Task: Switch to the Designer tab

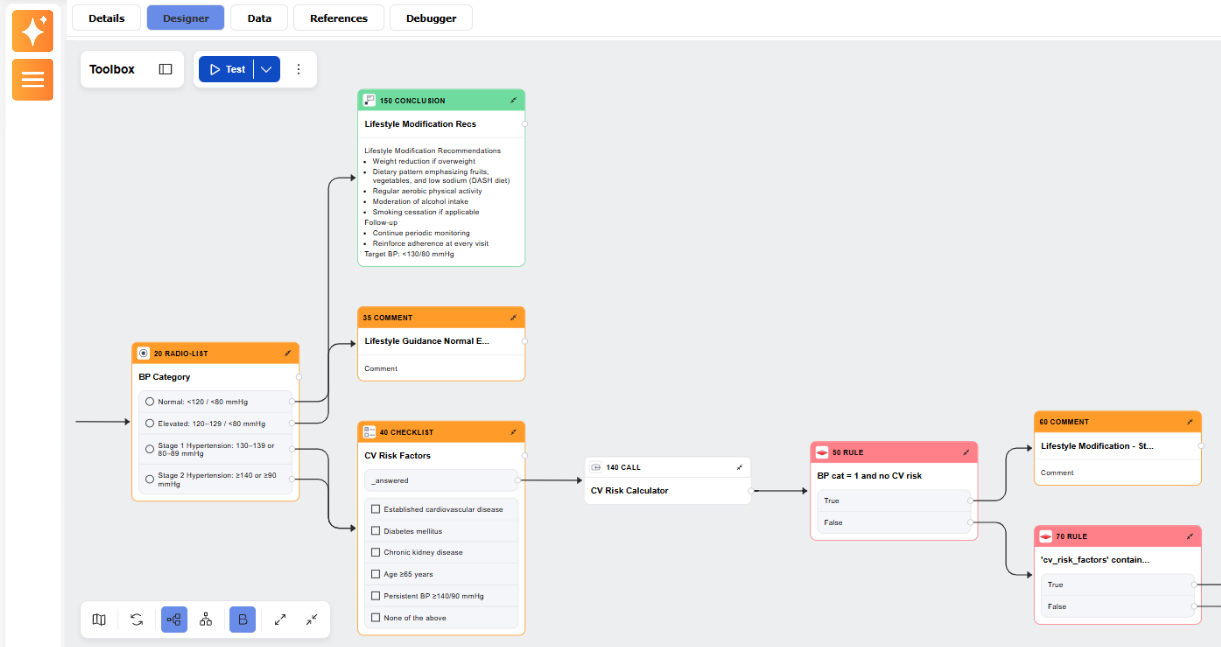Action: pos(185,18)
